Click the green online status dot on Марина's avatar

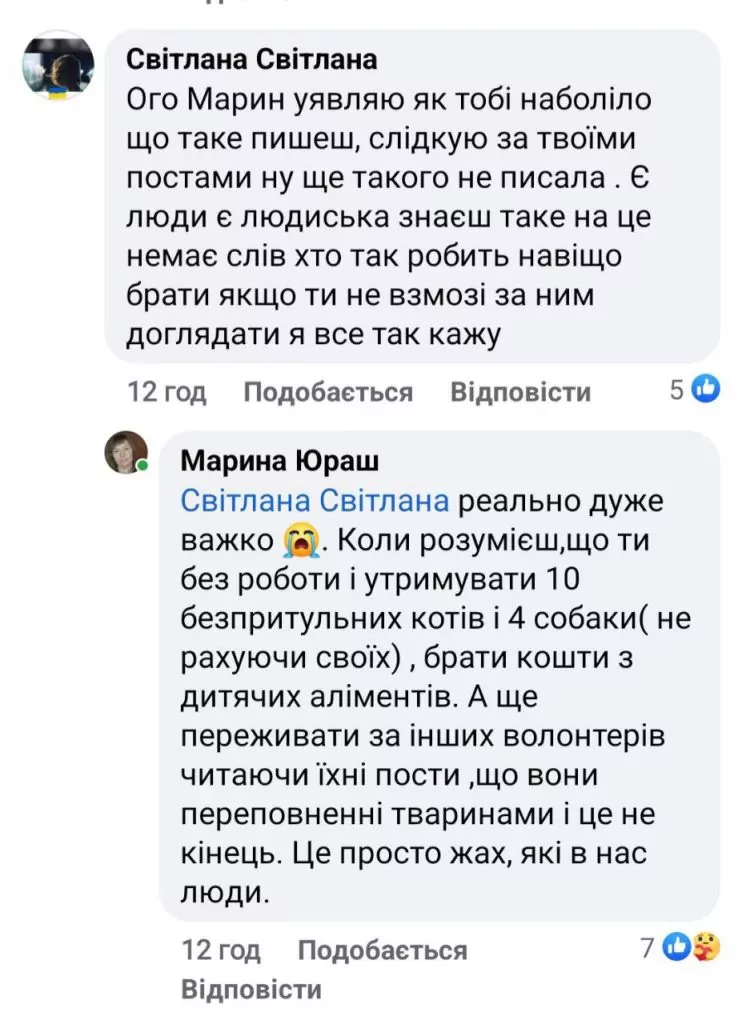tap(143, 467)
